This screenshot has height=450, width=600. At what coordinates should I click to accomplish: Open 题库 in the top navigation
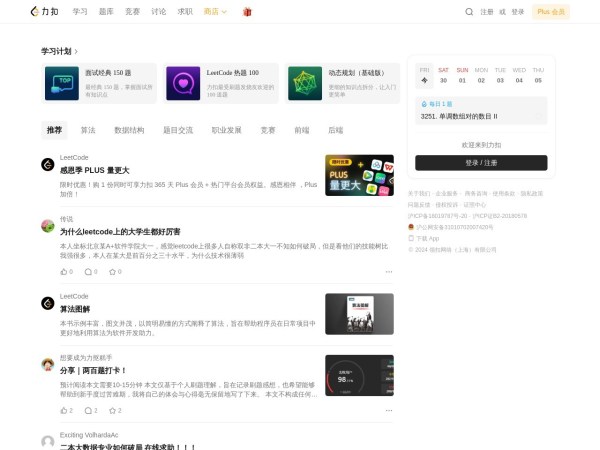(x=106, y=12)
